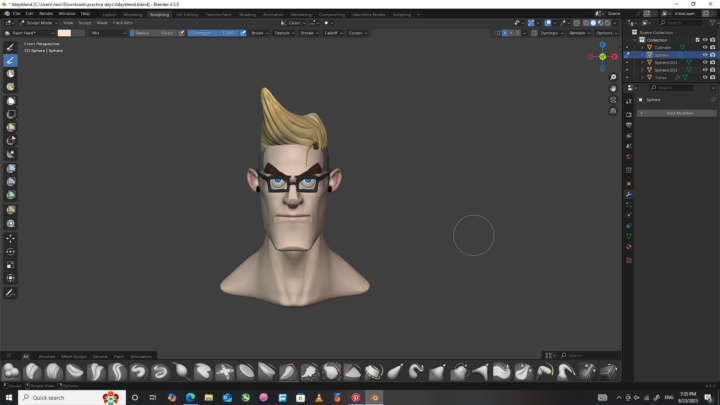This screenshot has height=405, width=720.
Task: Open the Paint Hard brush selector dropdown
Action: 29,33
